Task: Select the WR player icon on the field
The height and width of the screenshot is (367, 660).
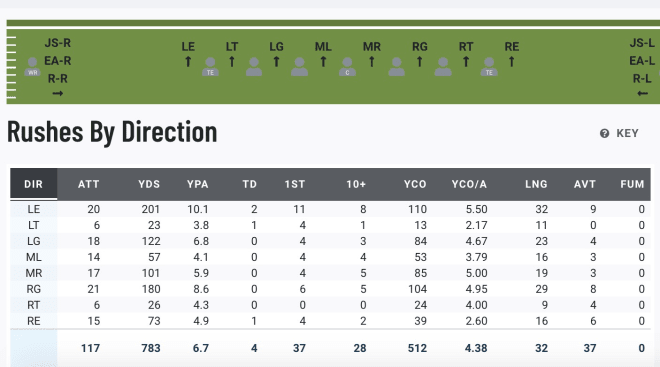Action: pos(32,67)
